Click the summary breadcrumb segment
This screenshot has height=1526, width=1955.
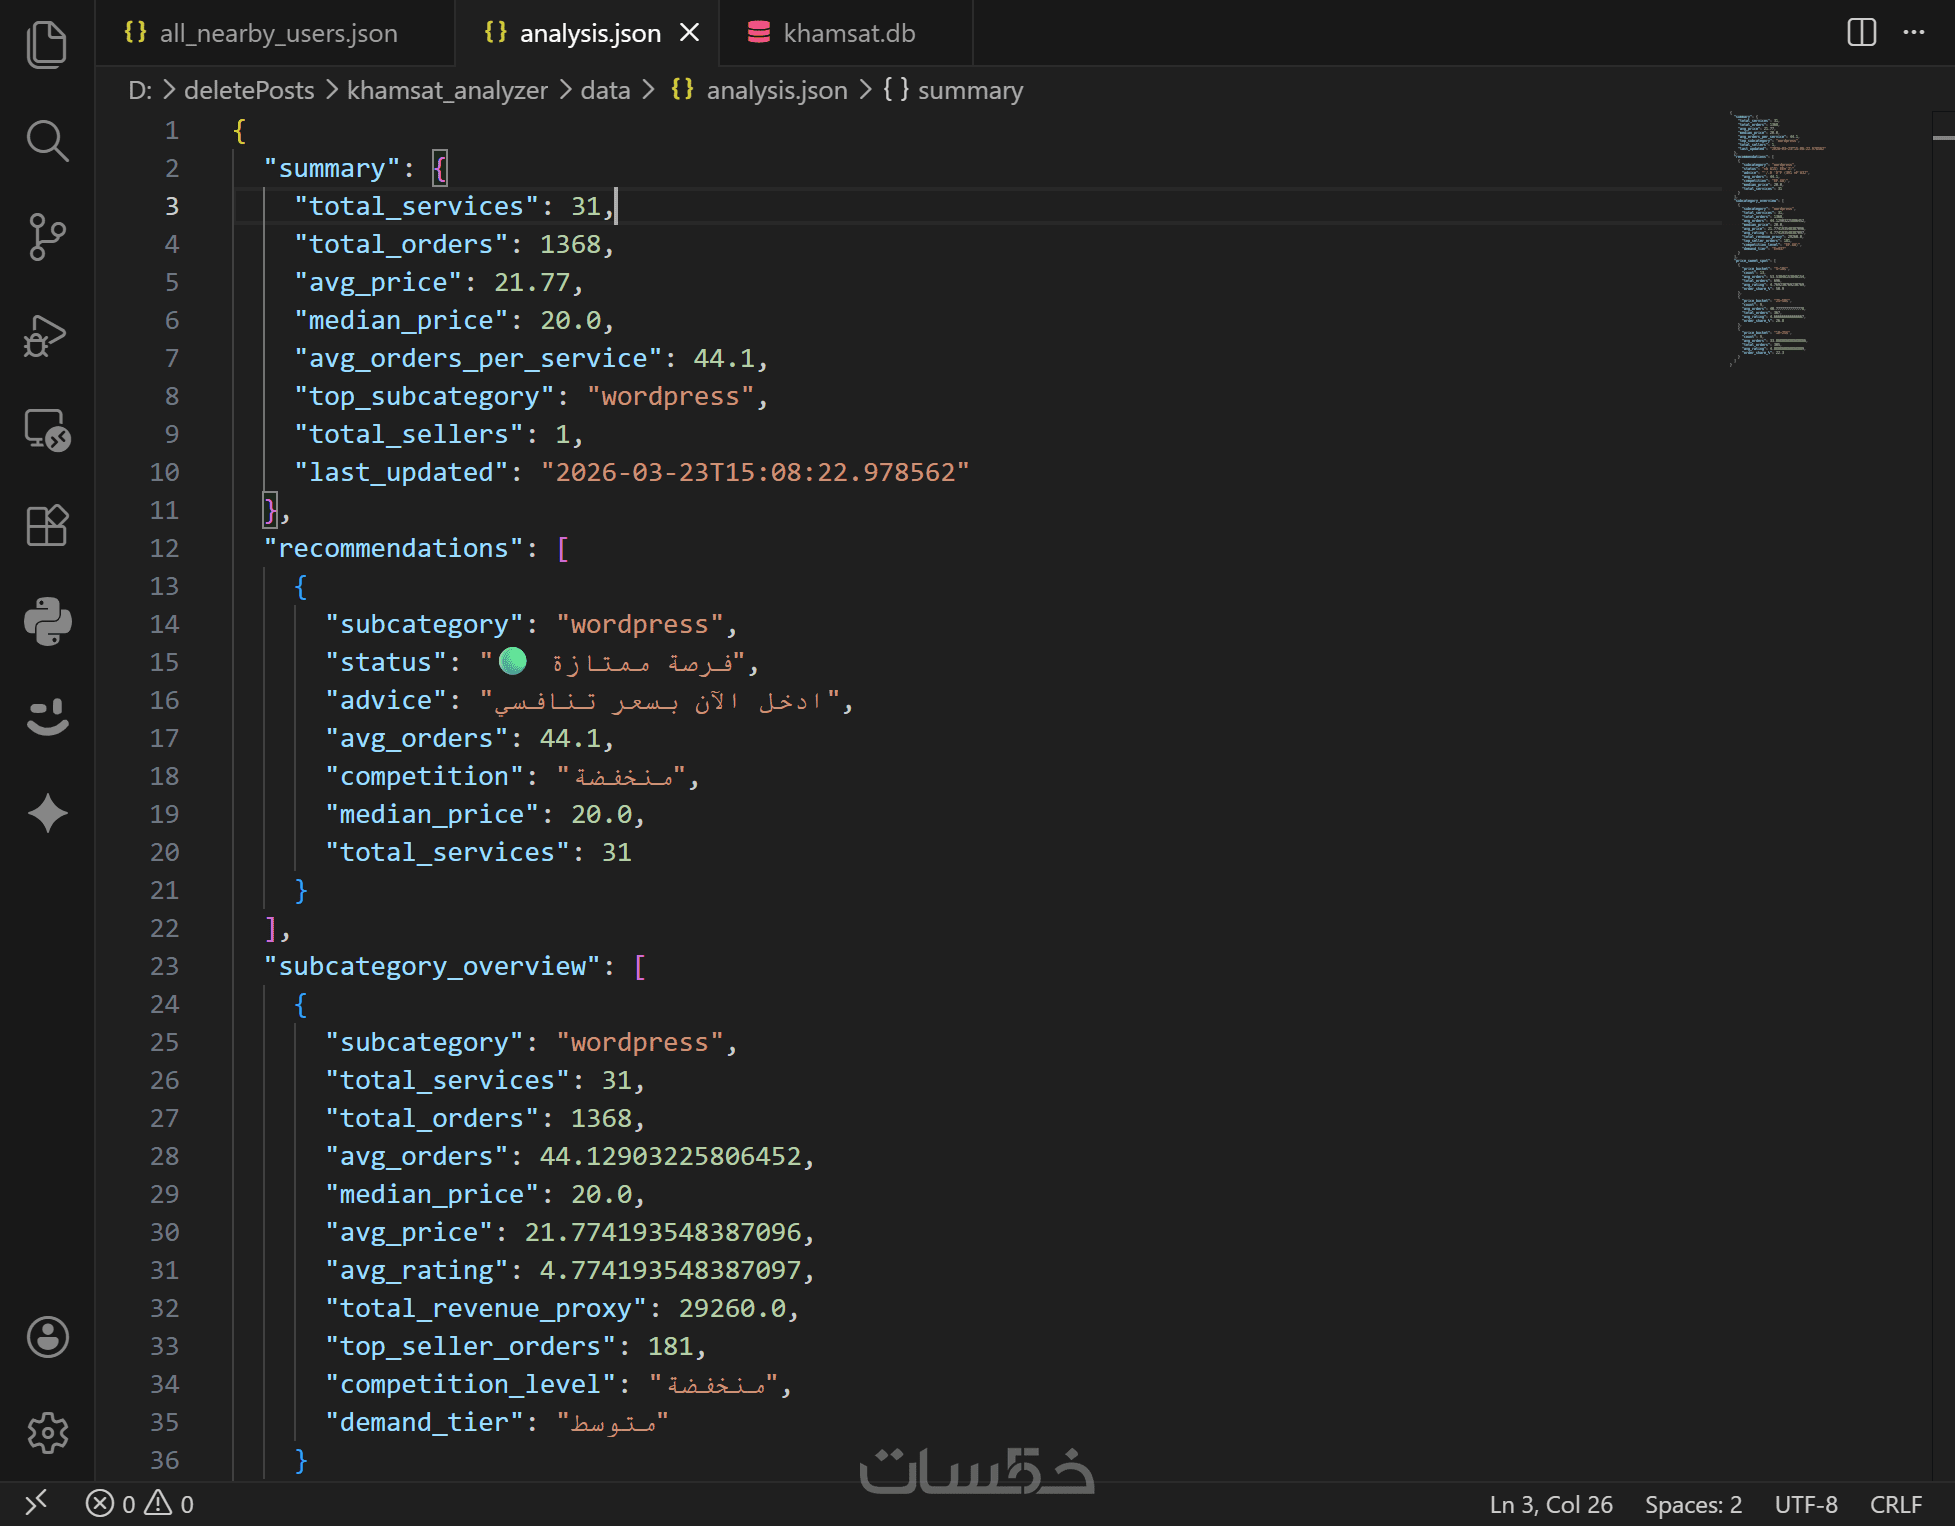[x=969, y=90]
